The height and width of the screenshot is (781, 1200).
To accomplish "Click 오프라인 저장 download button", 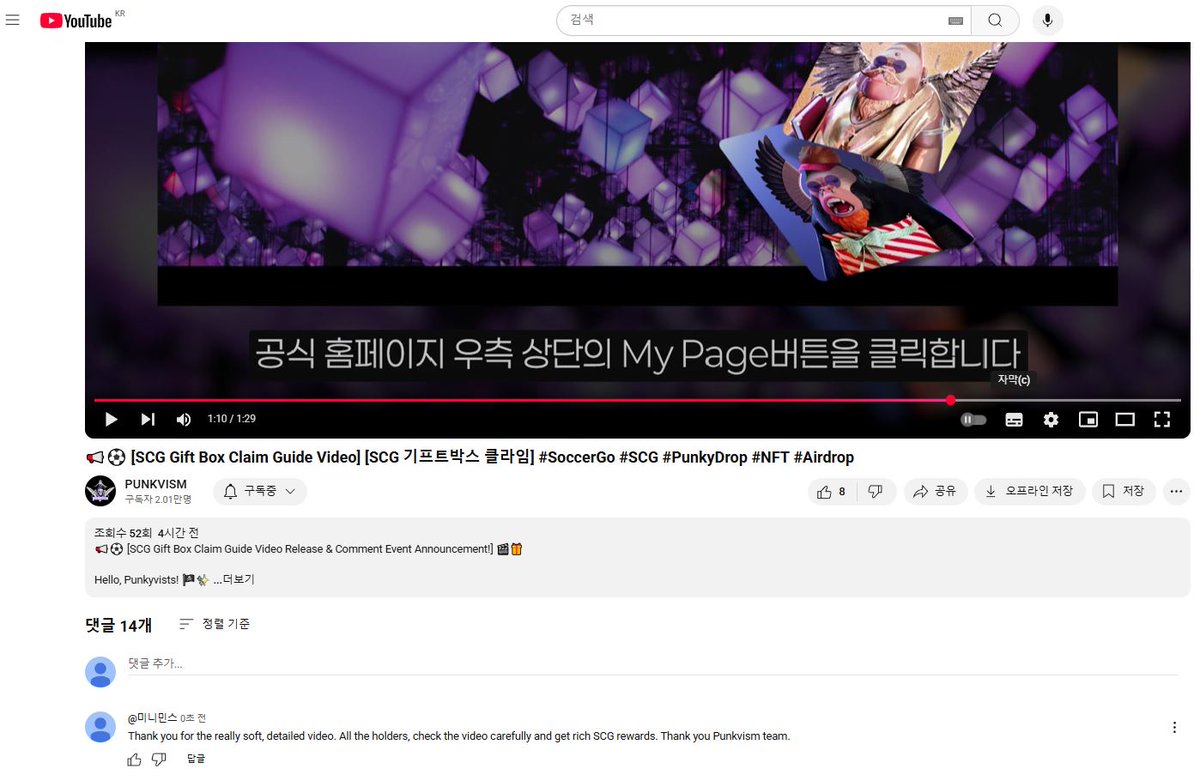I will (1030, 491).
